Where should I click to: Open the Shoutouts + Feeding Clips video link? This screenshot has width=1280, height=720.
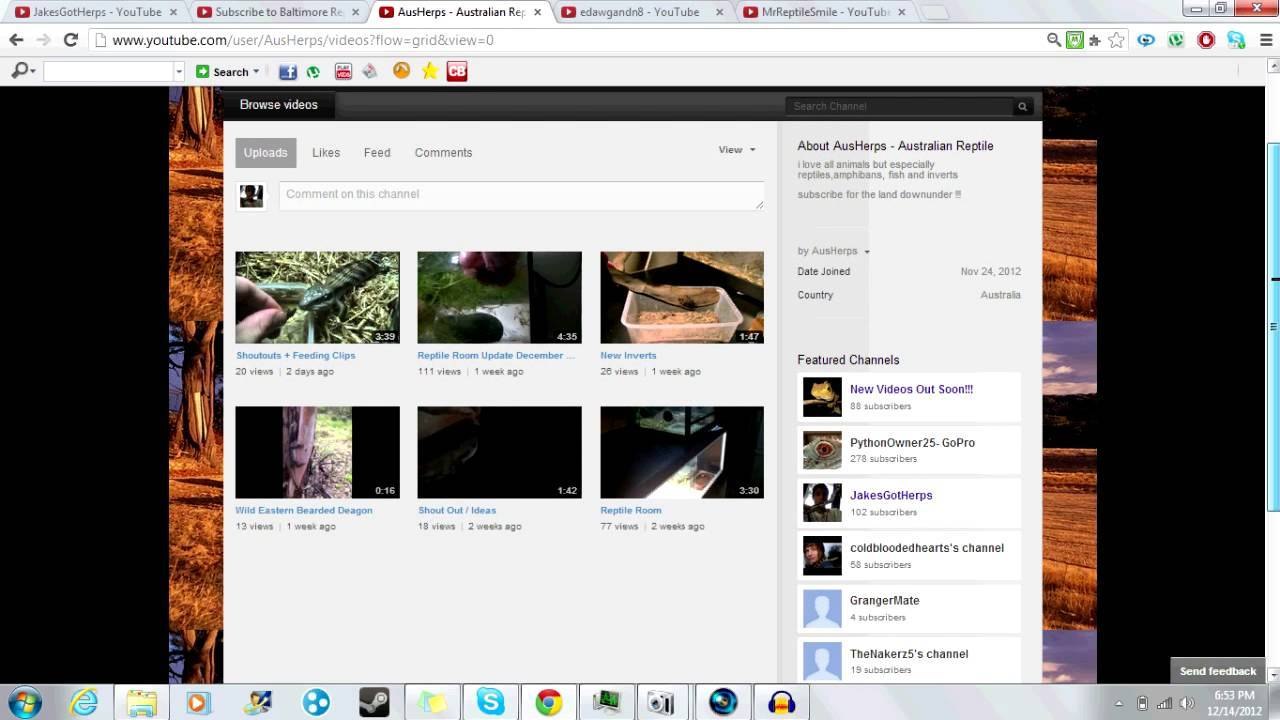tap(296, 355)
